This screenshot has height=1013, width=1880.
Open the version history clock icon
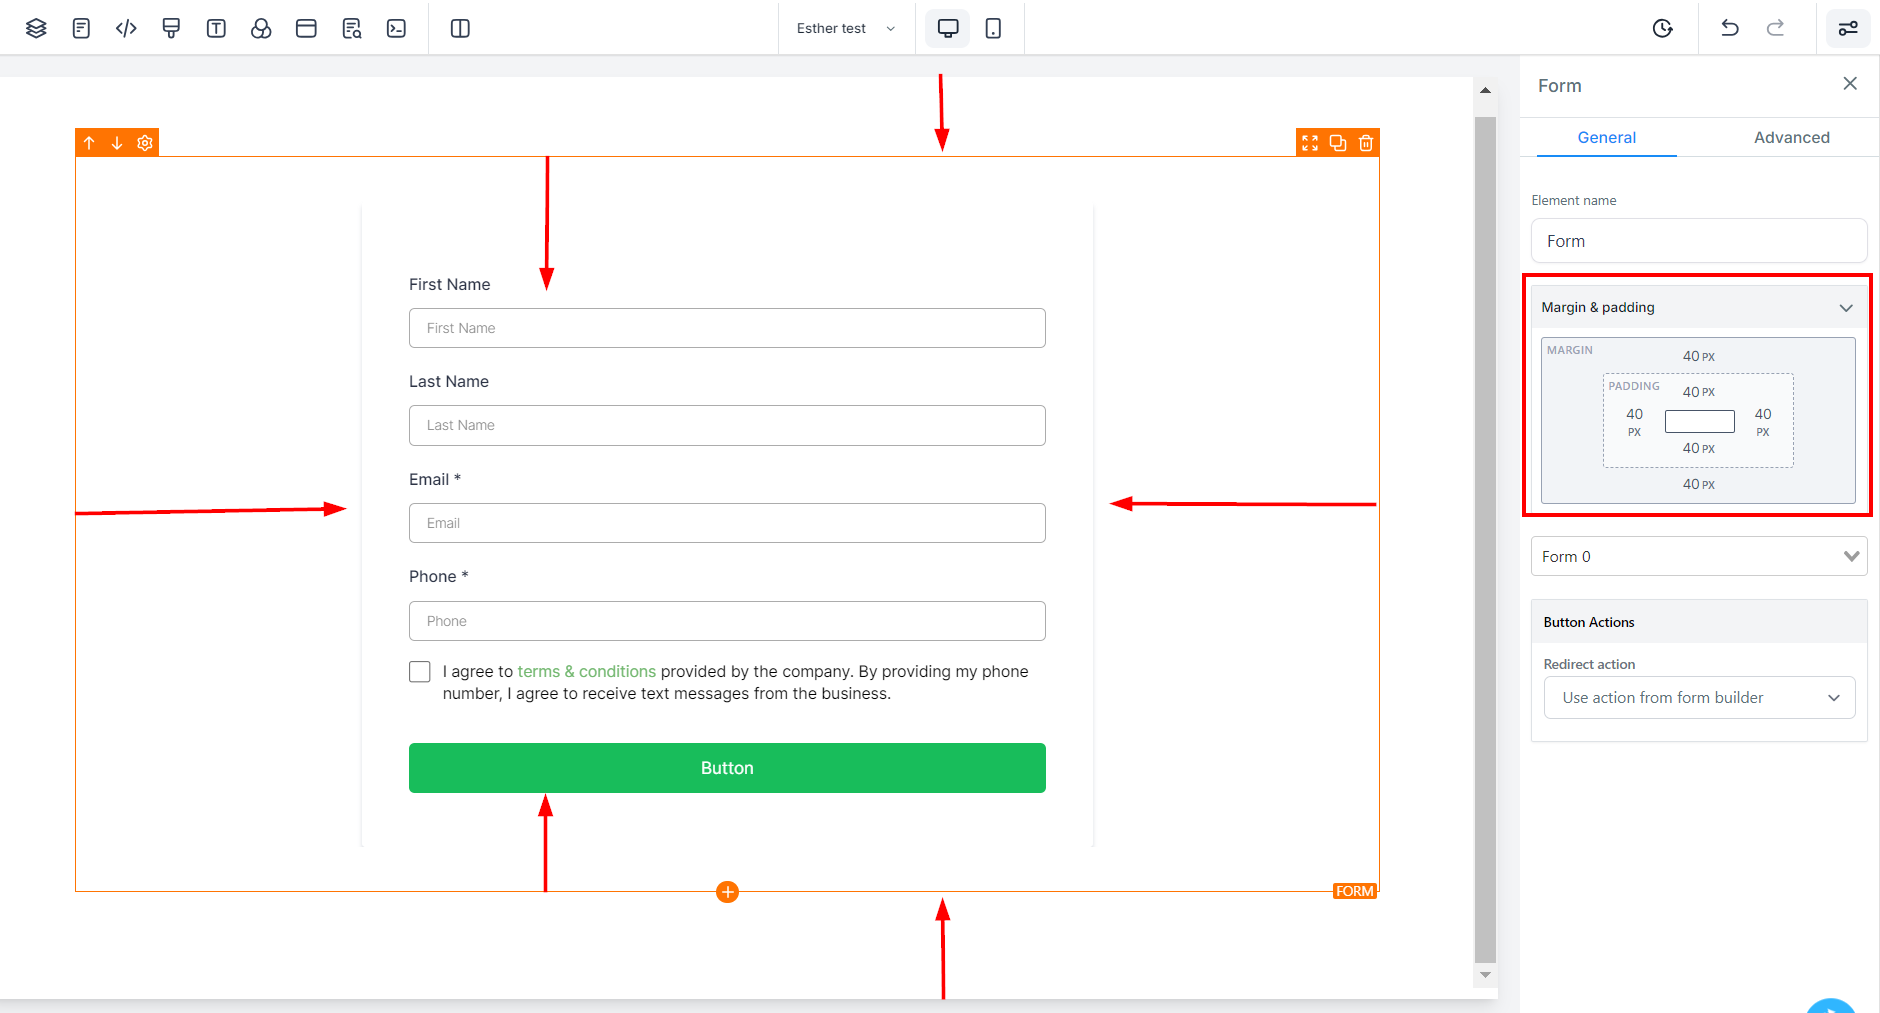point(1662,28)
